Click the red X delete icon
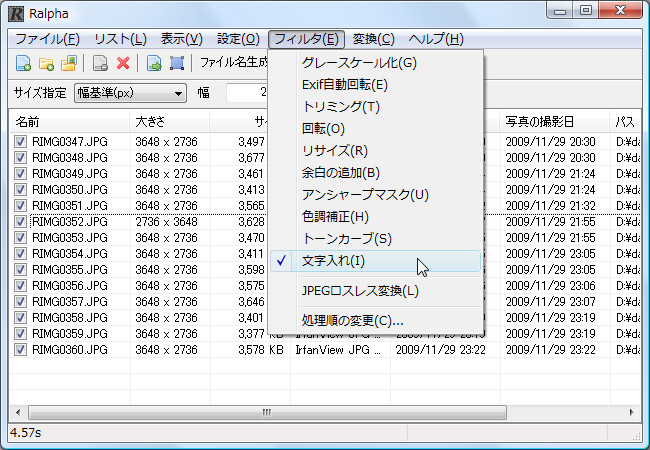 tap(123, 63)
